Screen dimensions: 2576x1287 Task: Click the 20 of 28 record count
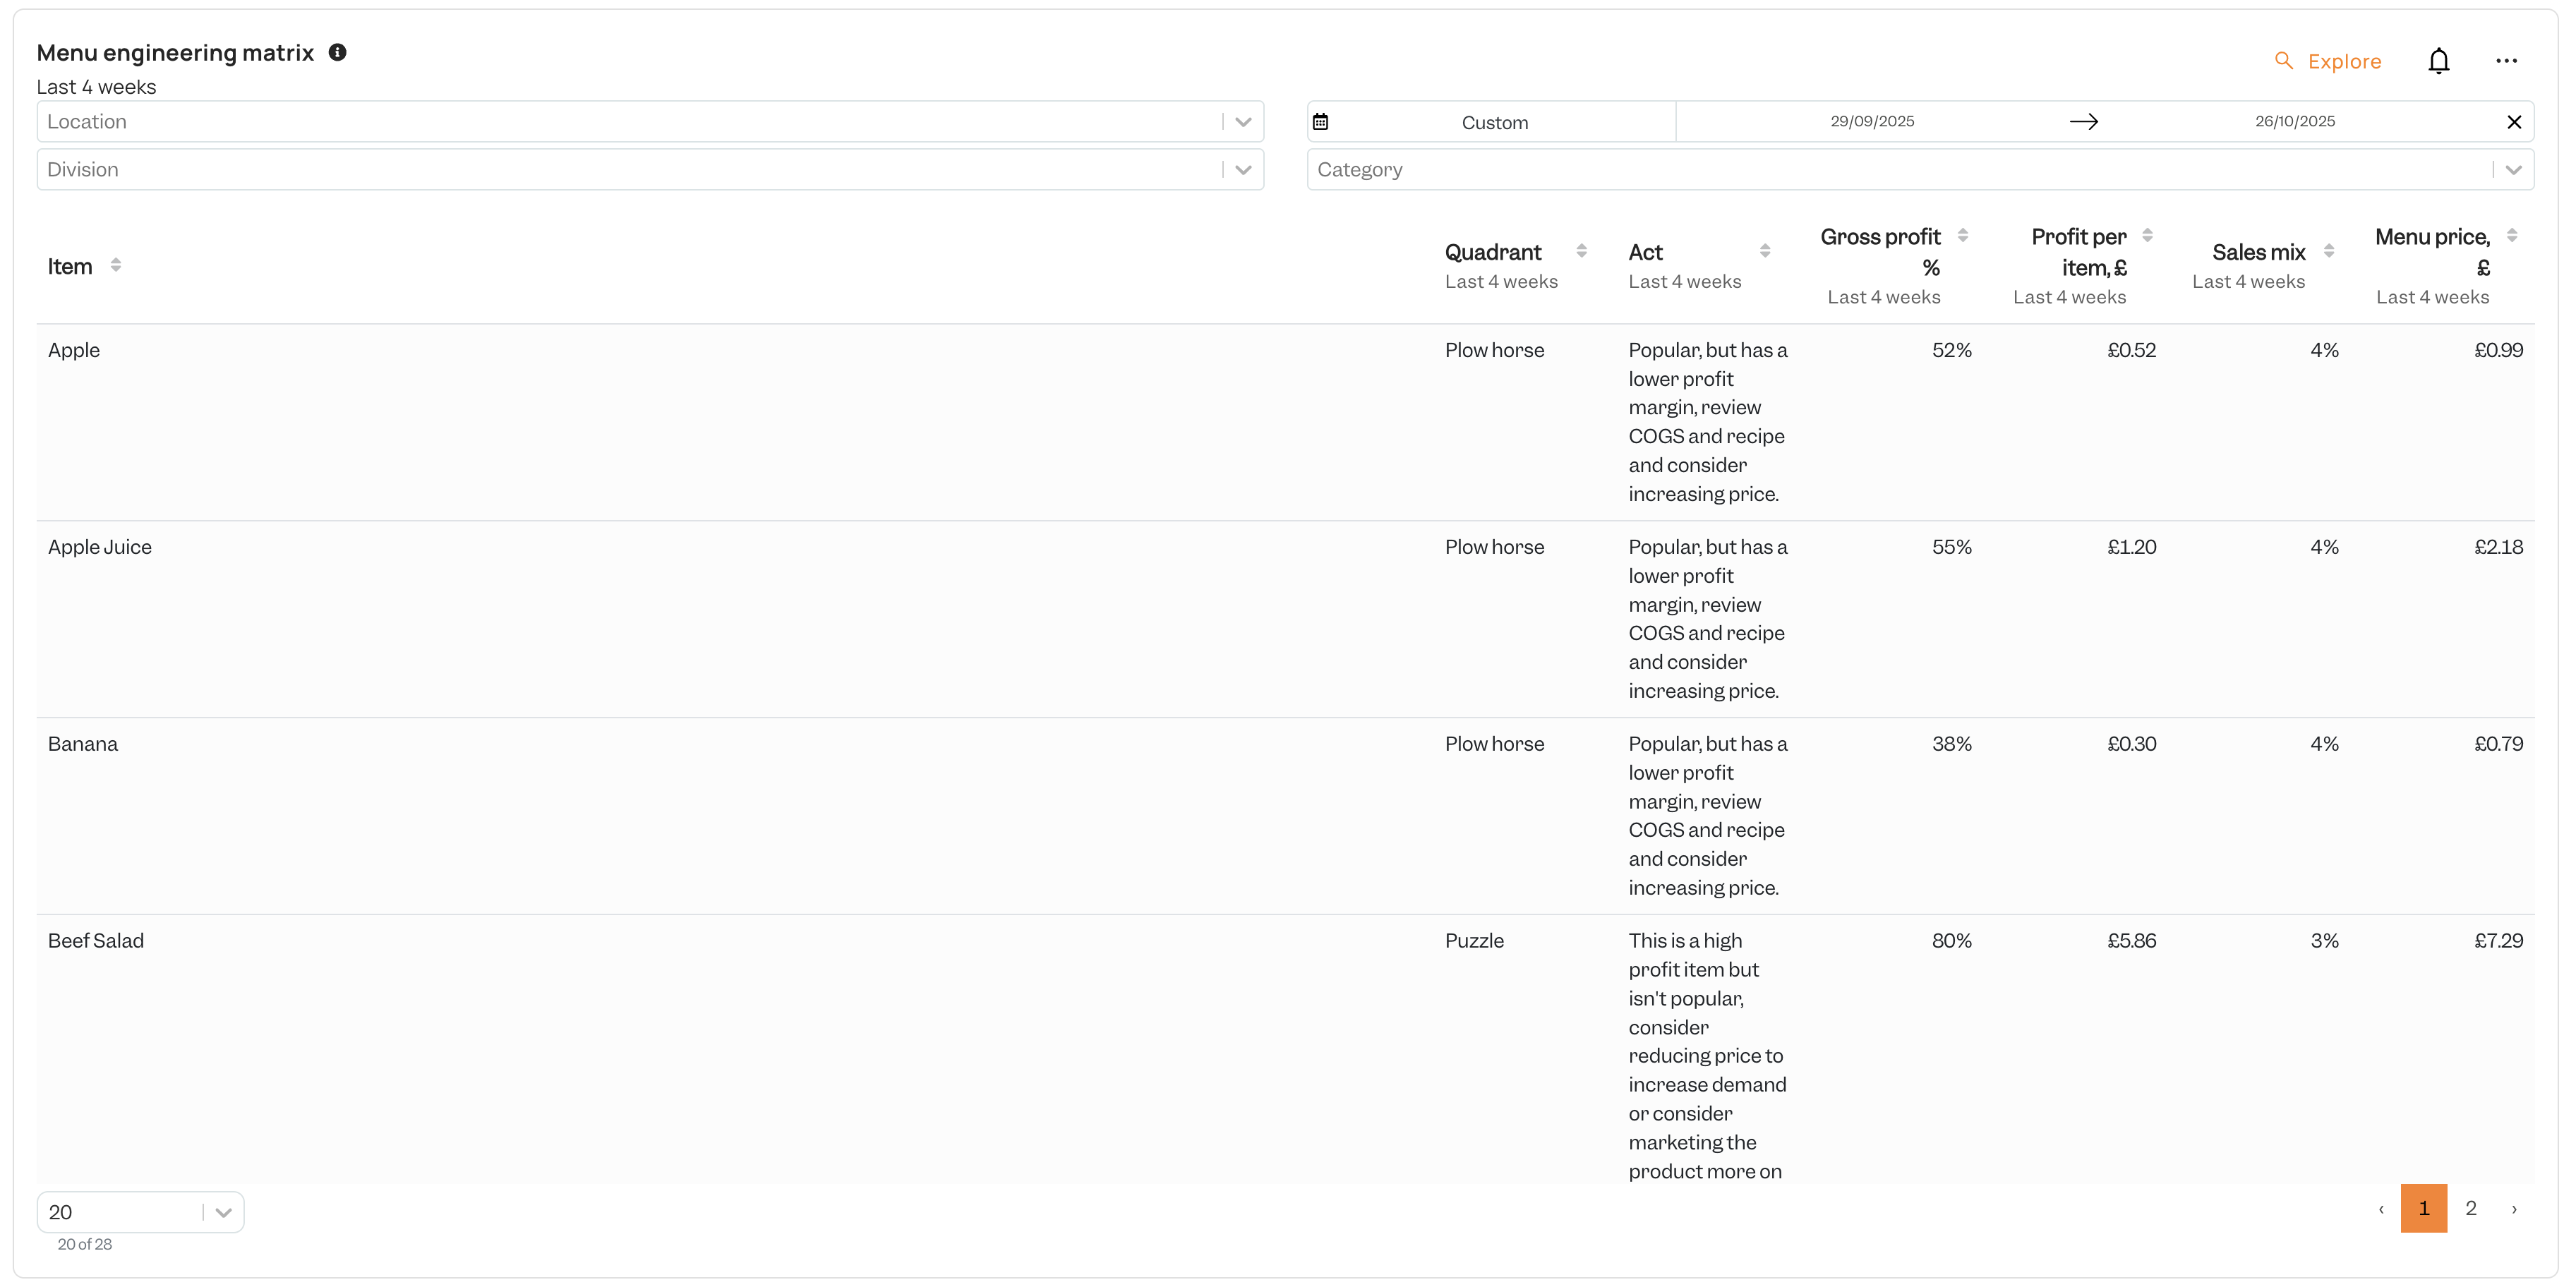(x=85, y=1244)
